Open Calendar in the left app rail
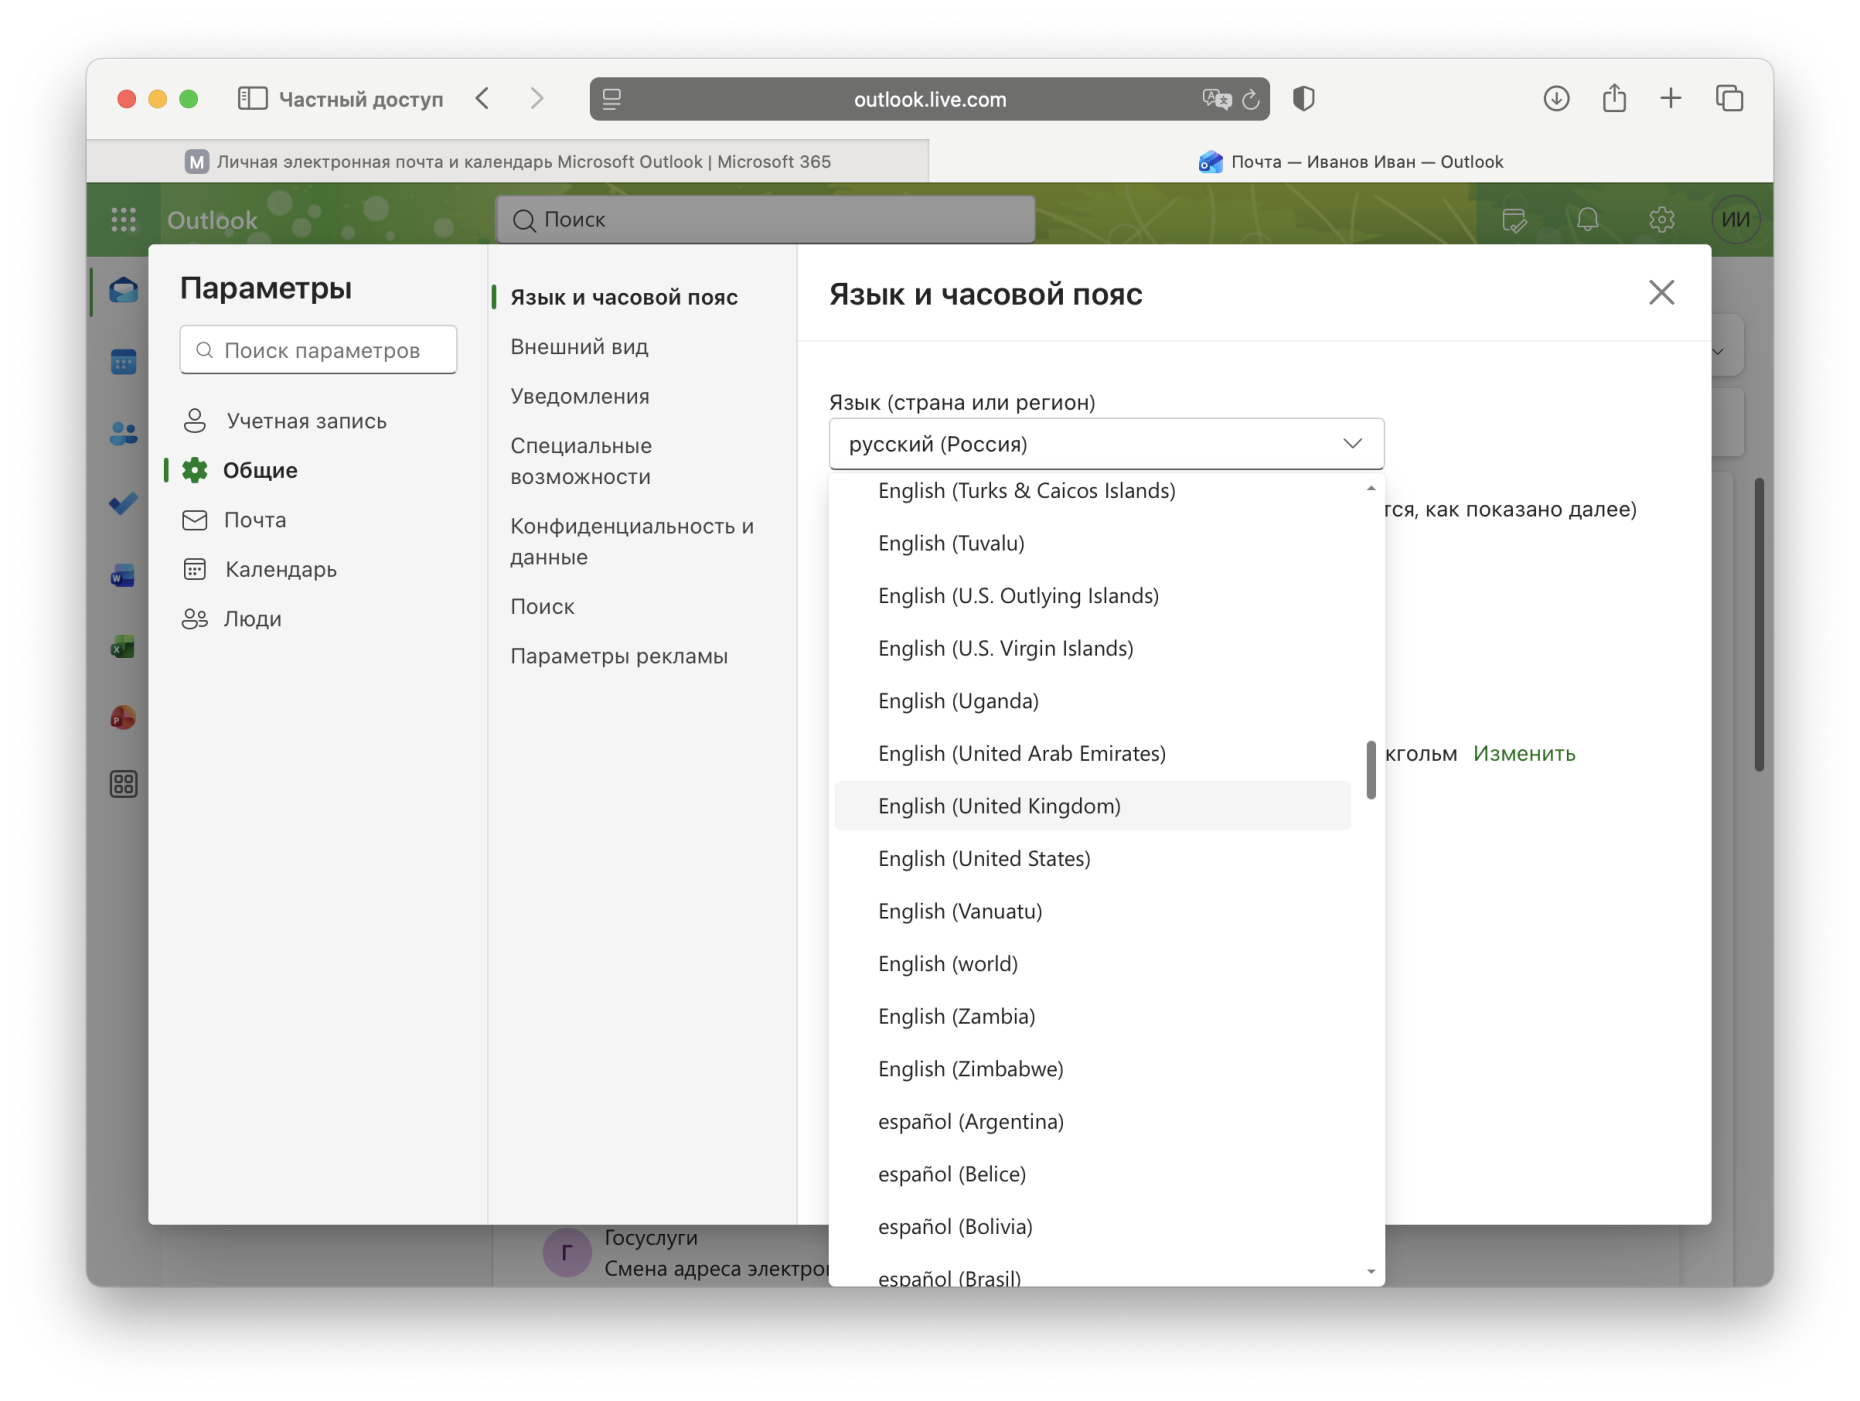1860x1401 pixels. tap(123, 362)
